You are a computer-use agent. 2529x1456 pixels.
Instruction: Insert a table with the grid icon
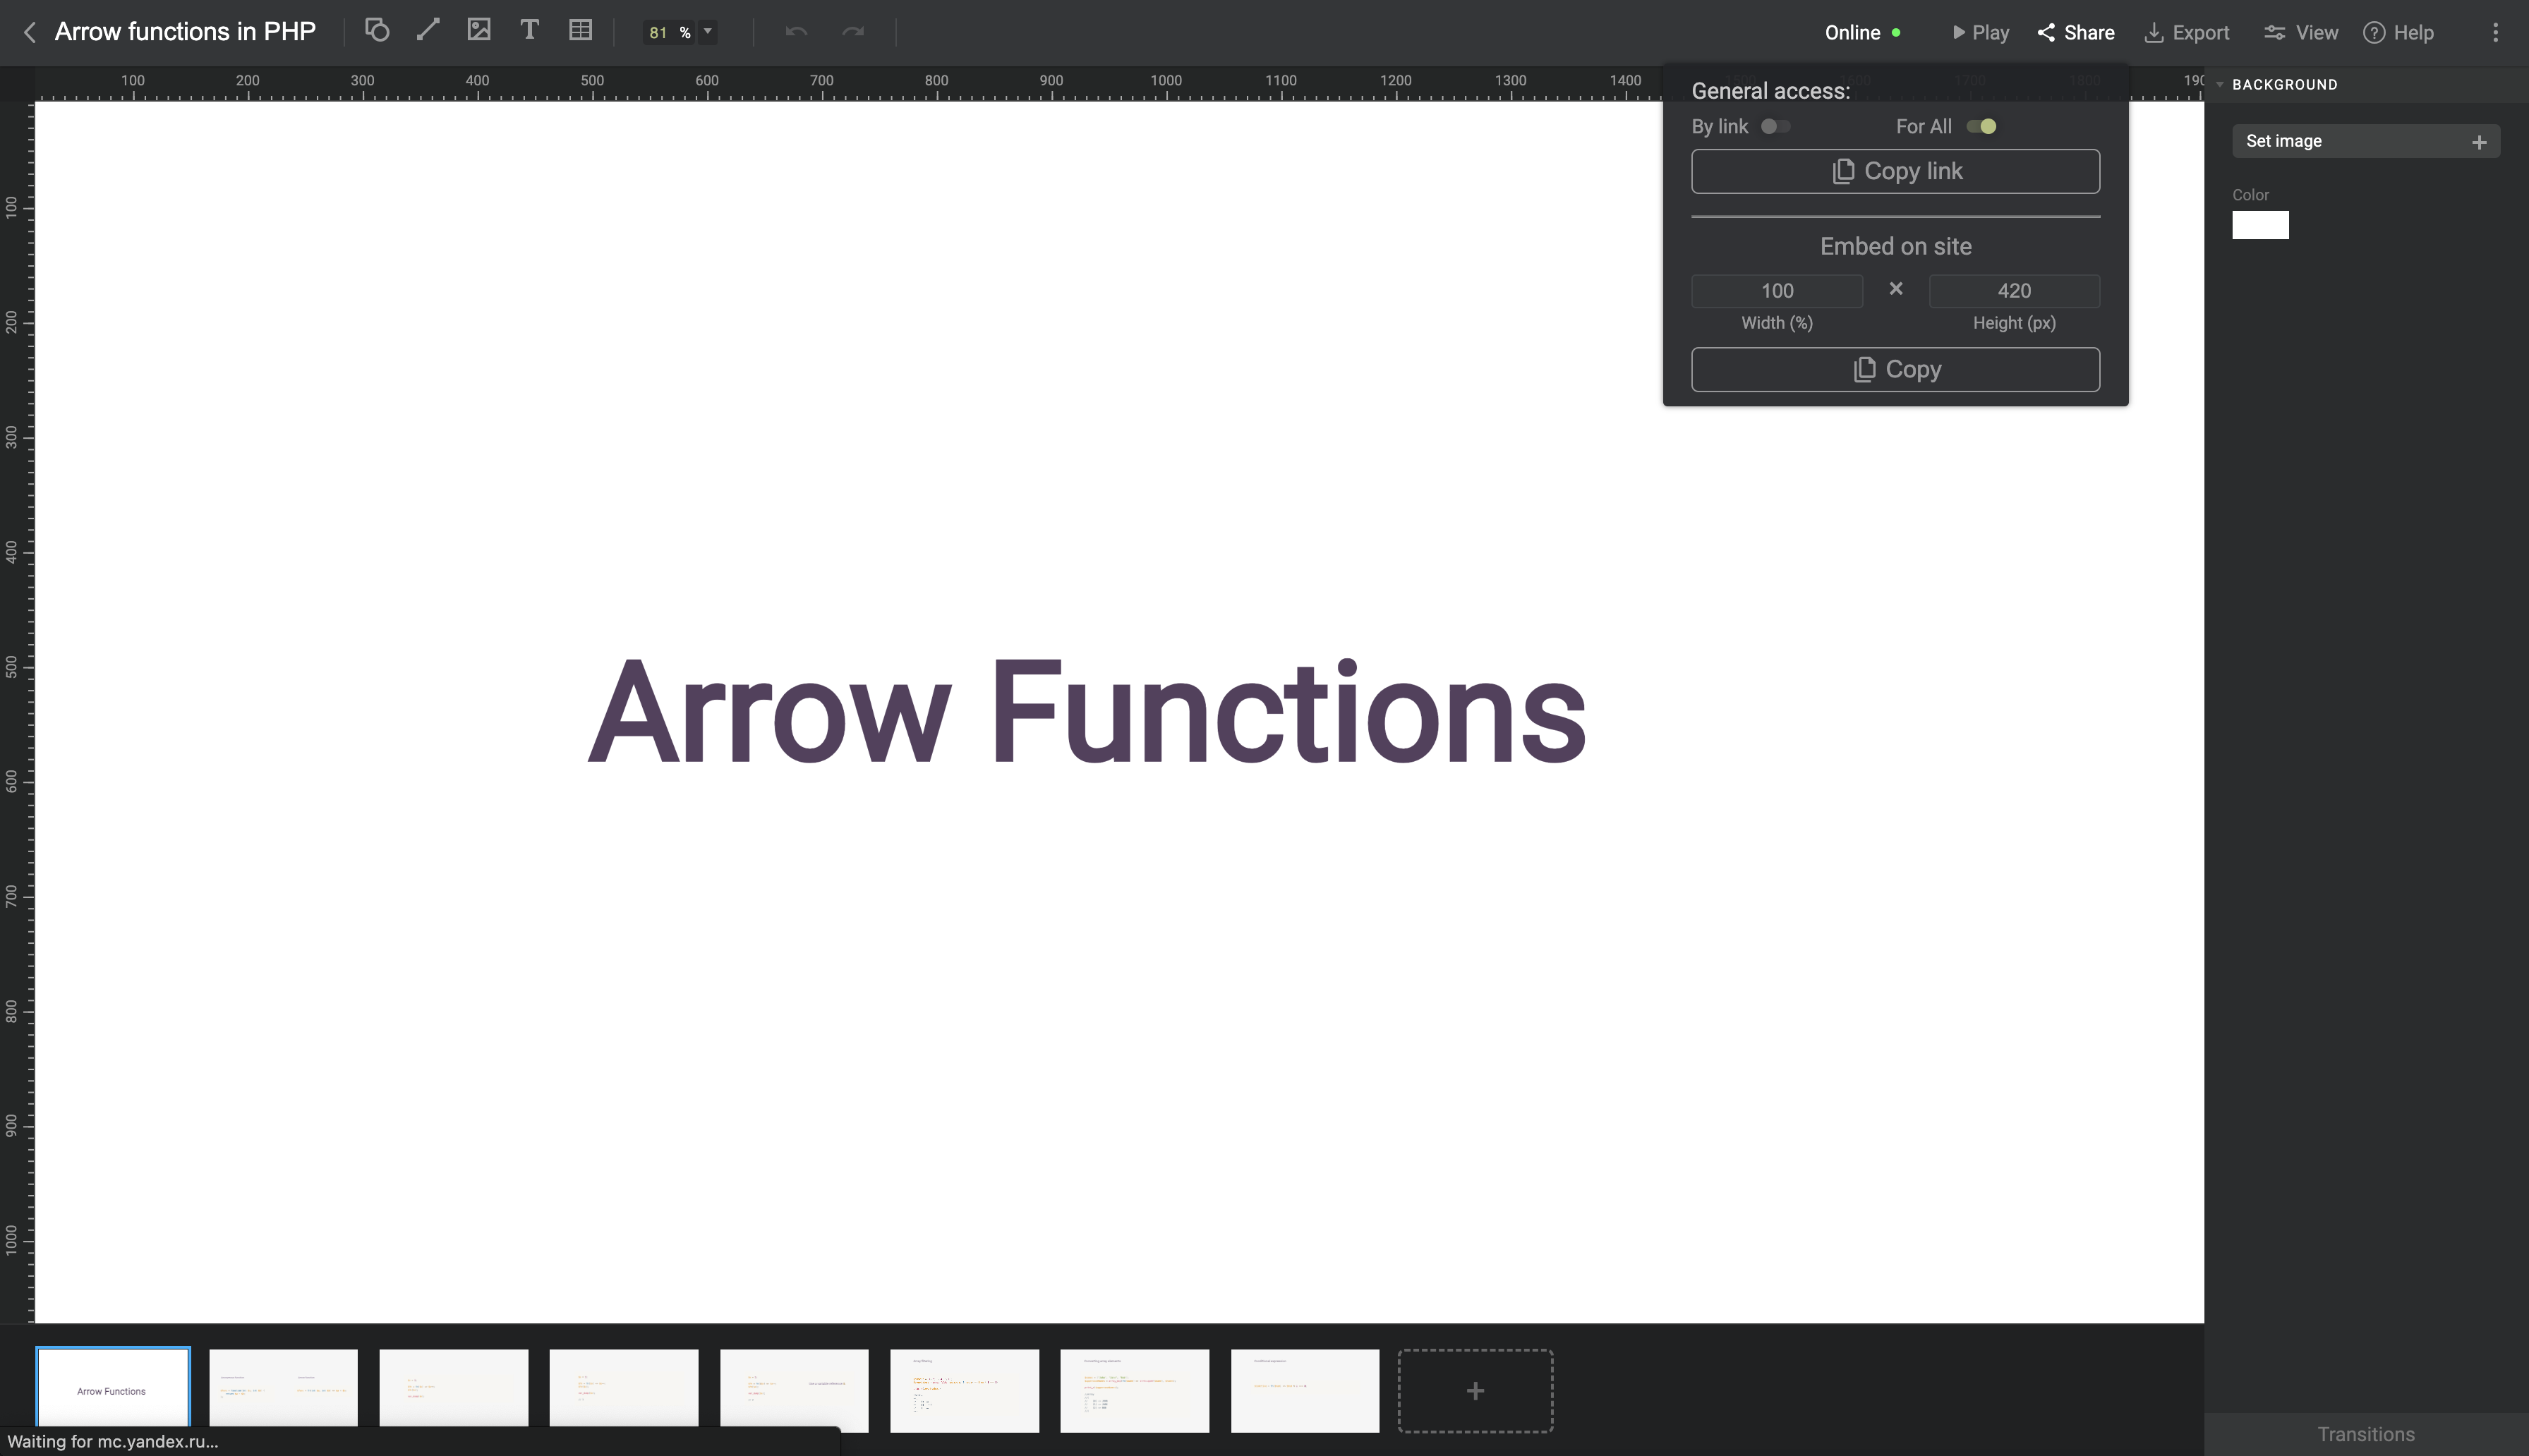580,30
